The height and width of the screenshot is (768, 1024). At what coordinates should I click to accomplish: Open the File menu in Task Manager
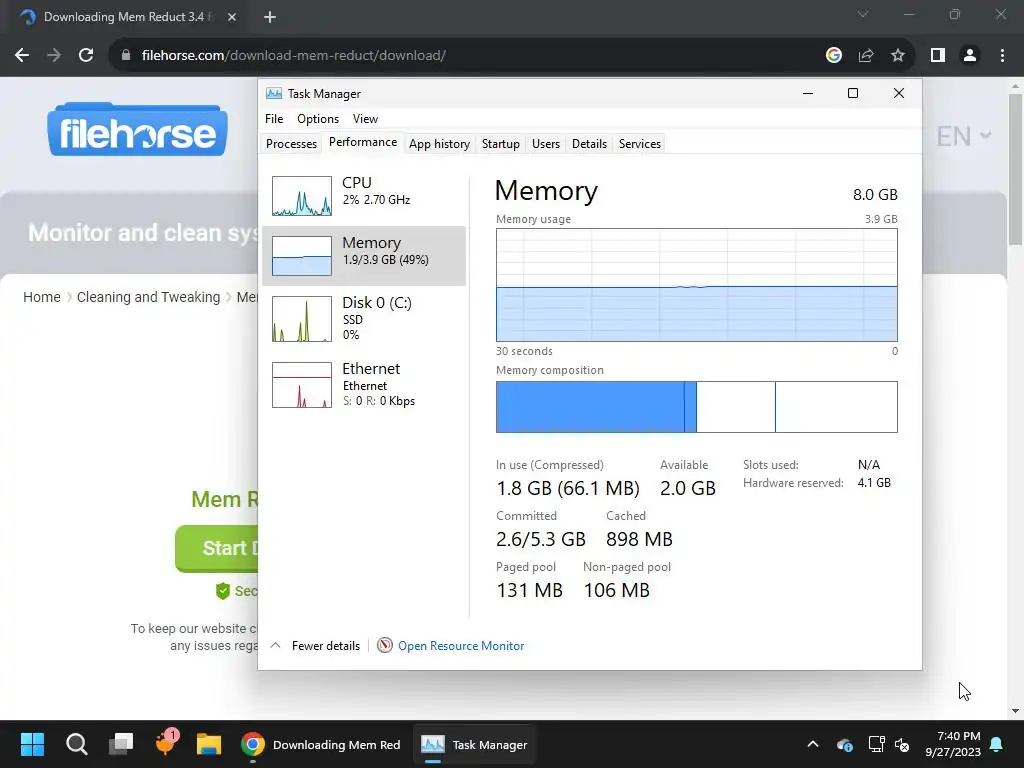(274, 119)
